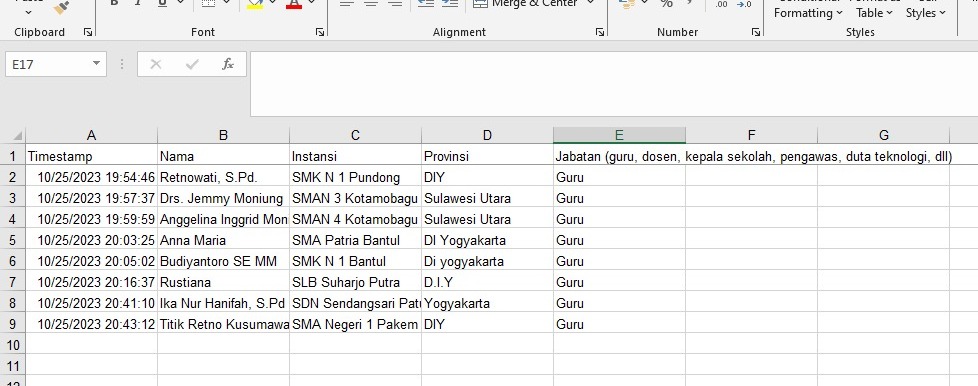Select cell with Retnowati, S.Pd.
The height and width of the screenshot is (386, 978).
coord(223,177)
